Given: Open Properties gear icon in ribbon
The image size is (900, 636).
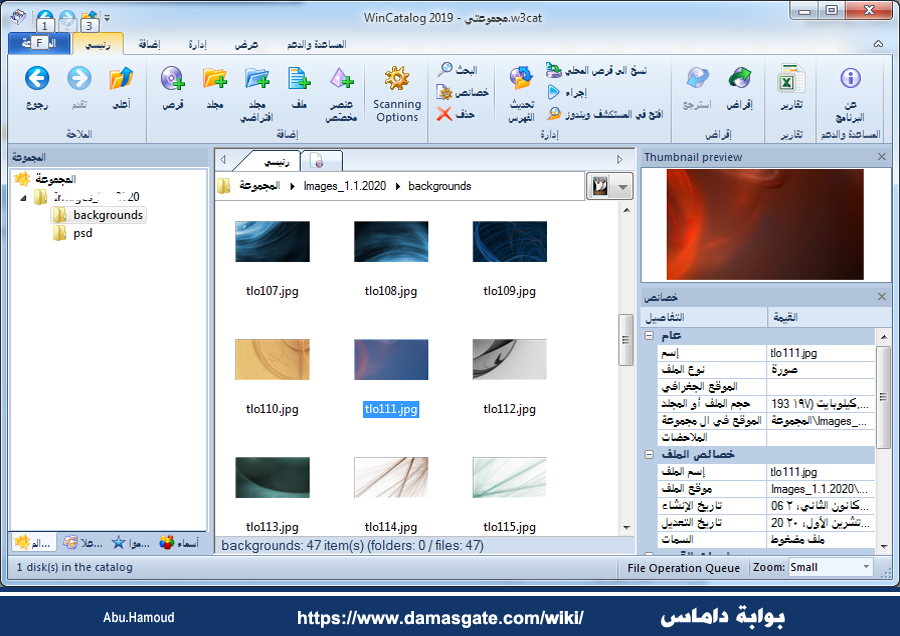Looking at the screenshot, I should click(x=445, y=92).
